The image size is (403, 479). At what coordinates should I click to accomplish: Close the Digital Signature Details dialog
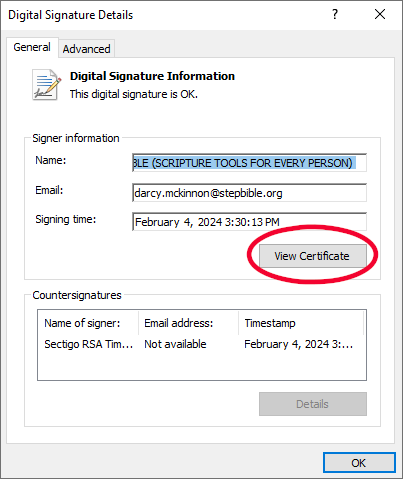pyautogui.click(x=380, y=14)
